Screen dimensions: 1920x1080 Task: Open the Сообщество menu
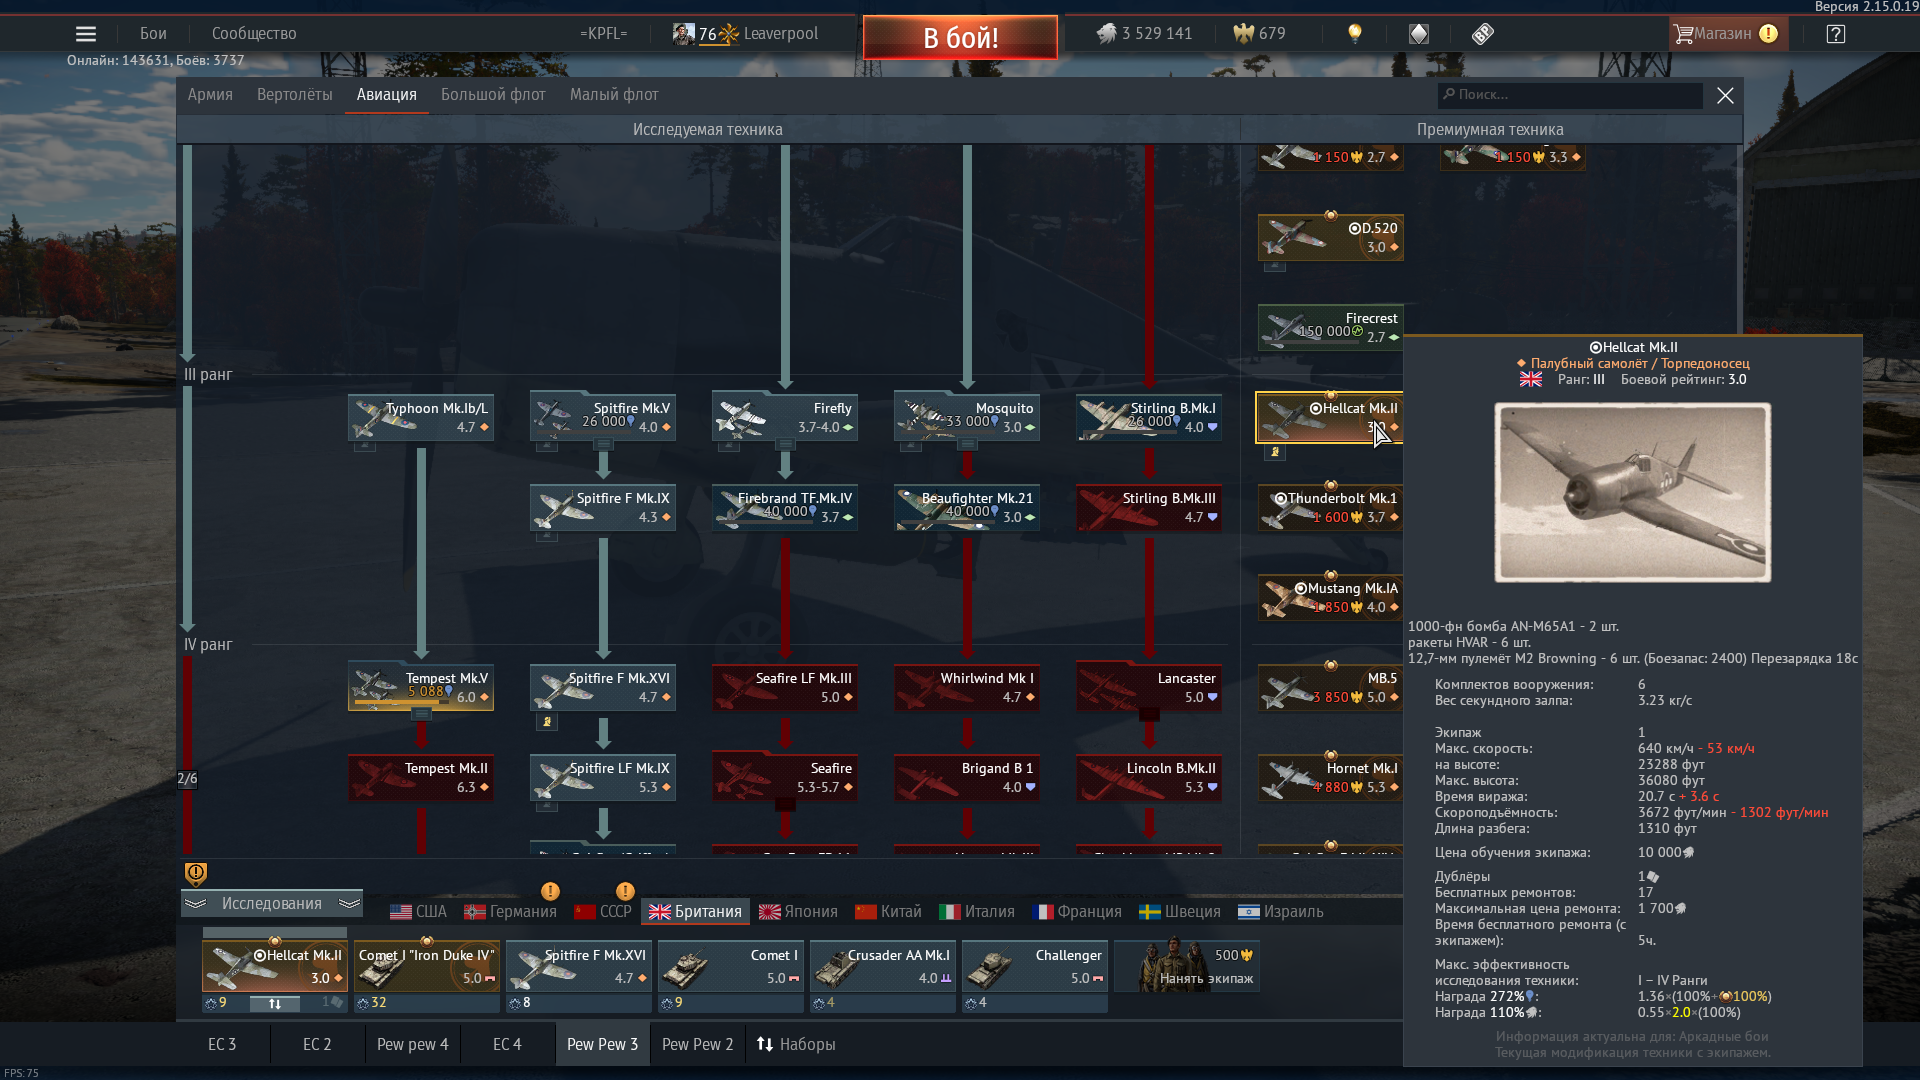click(254, 34)
